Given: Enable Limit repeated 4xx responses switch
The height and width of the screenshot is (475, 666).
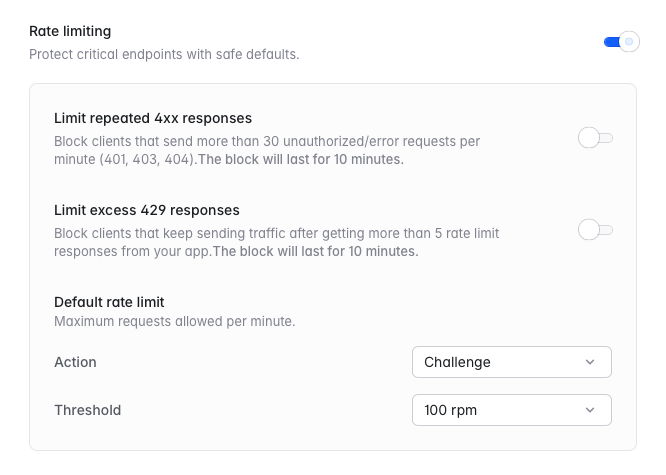Looking at the screenshot, I should point(595,138).
